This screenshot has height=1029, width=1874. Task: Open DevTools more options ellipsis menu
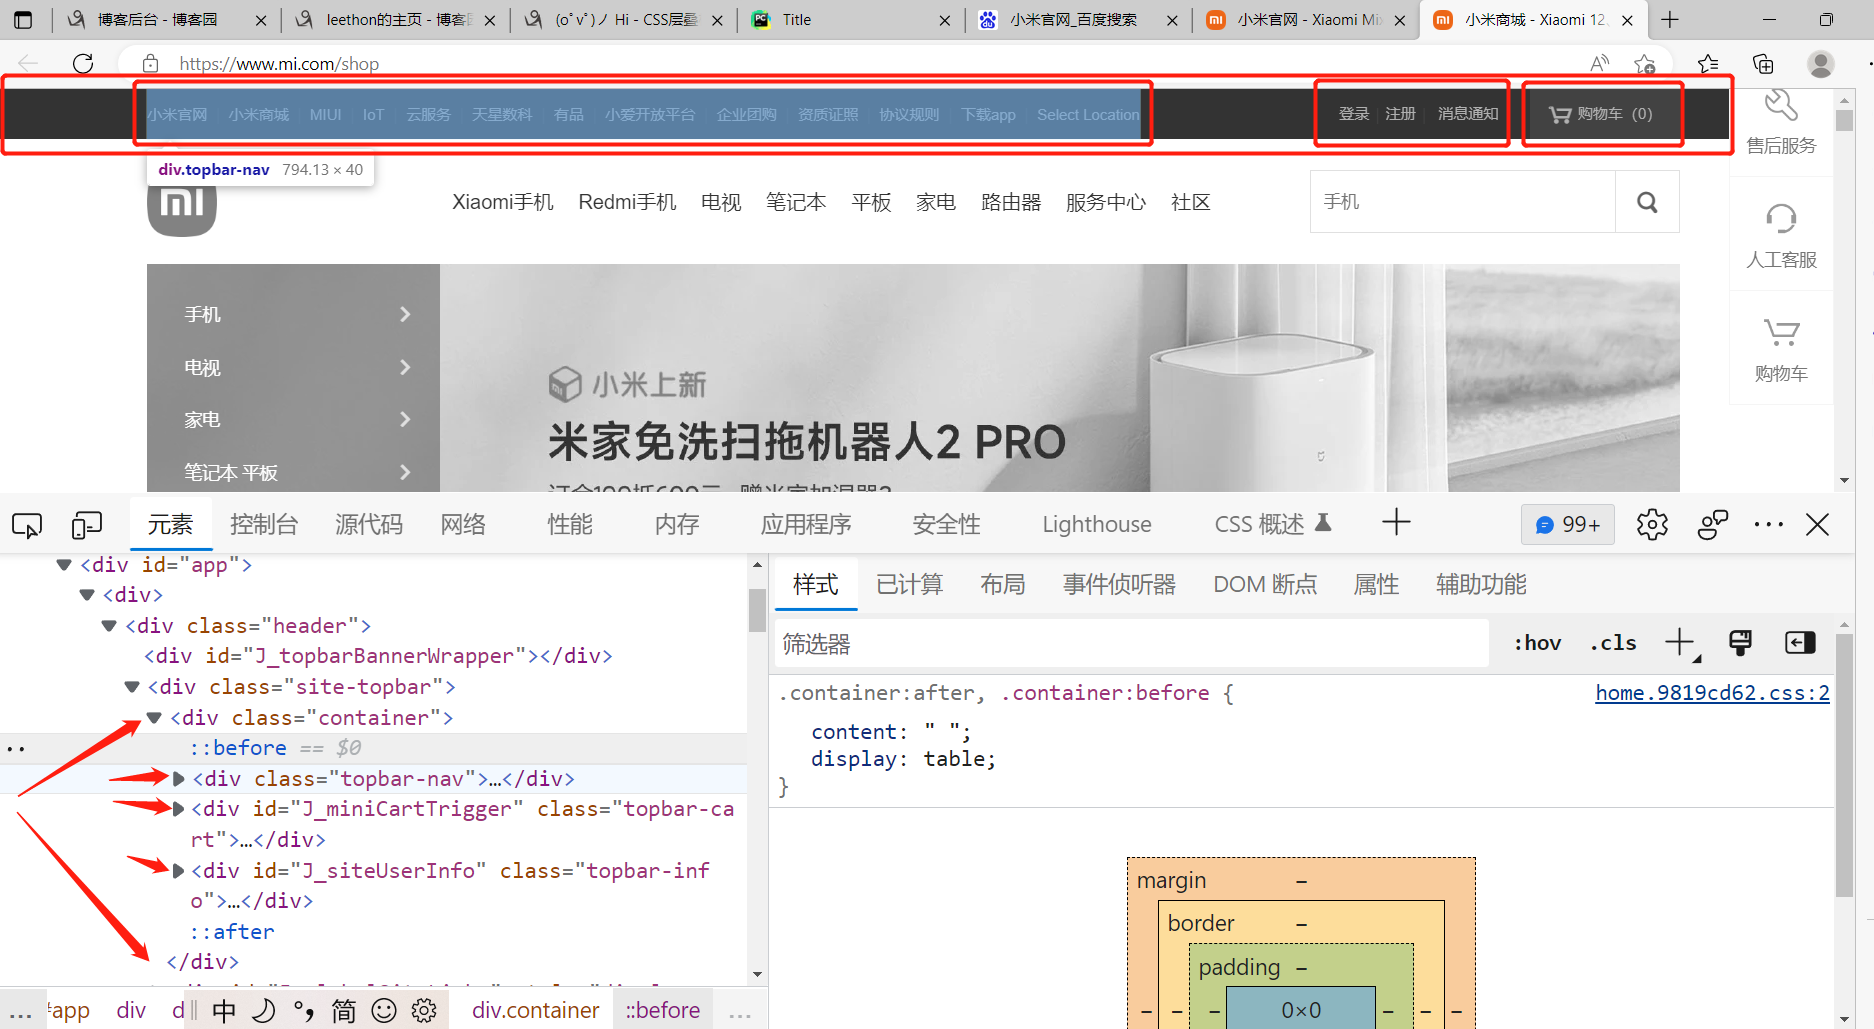tap(1768, 524)
